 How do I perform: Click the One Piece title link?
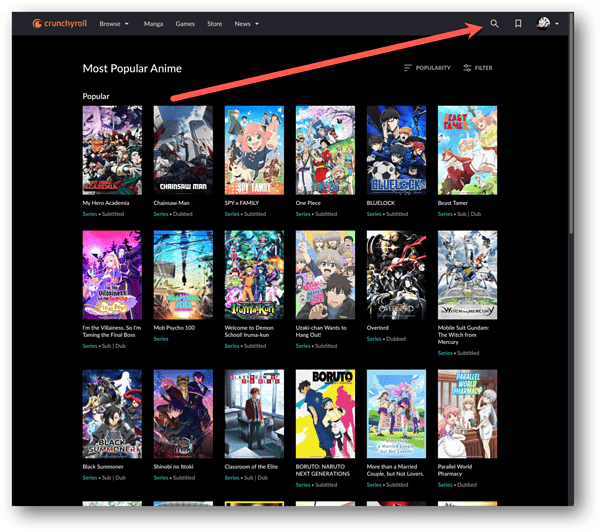tap(308, 203)
